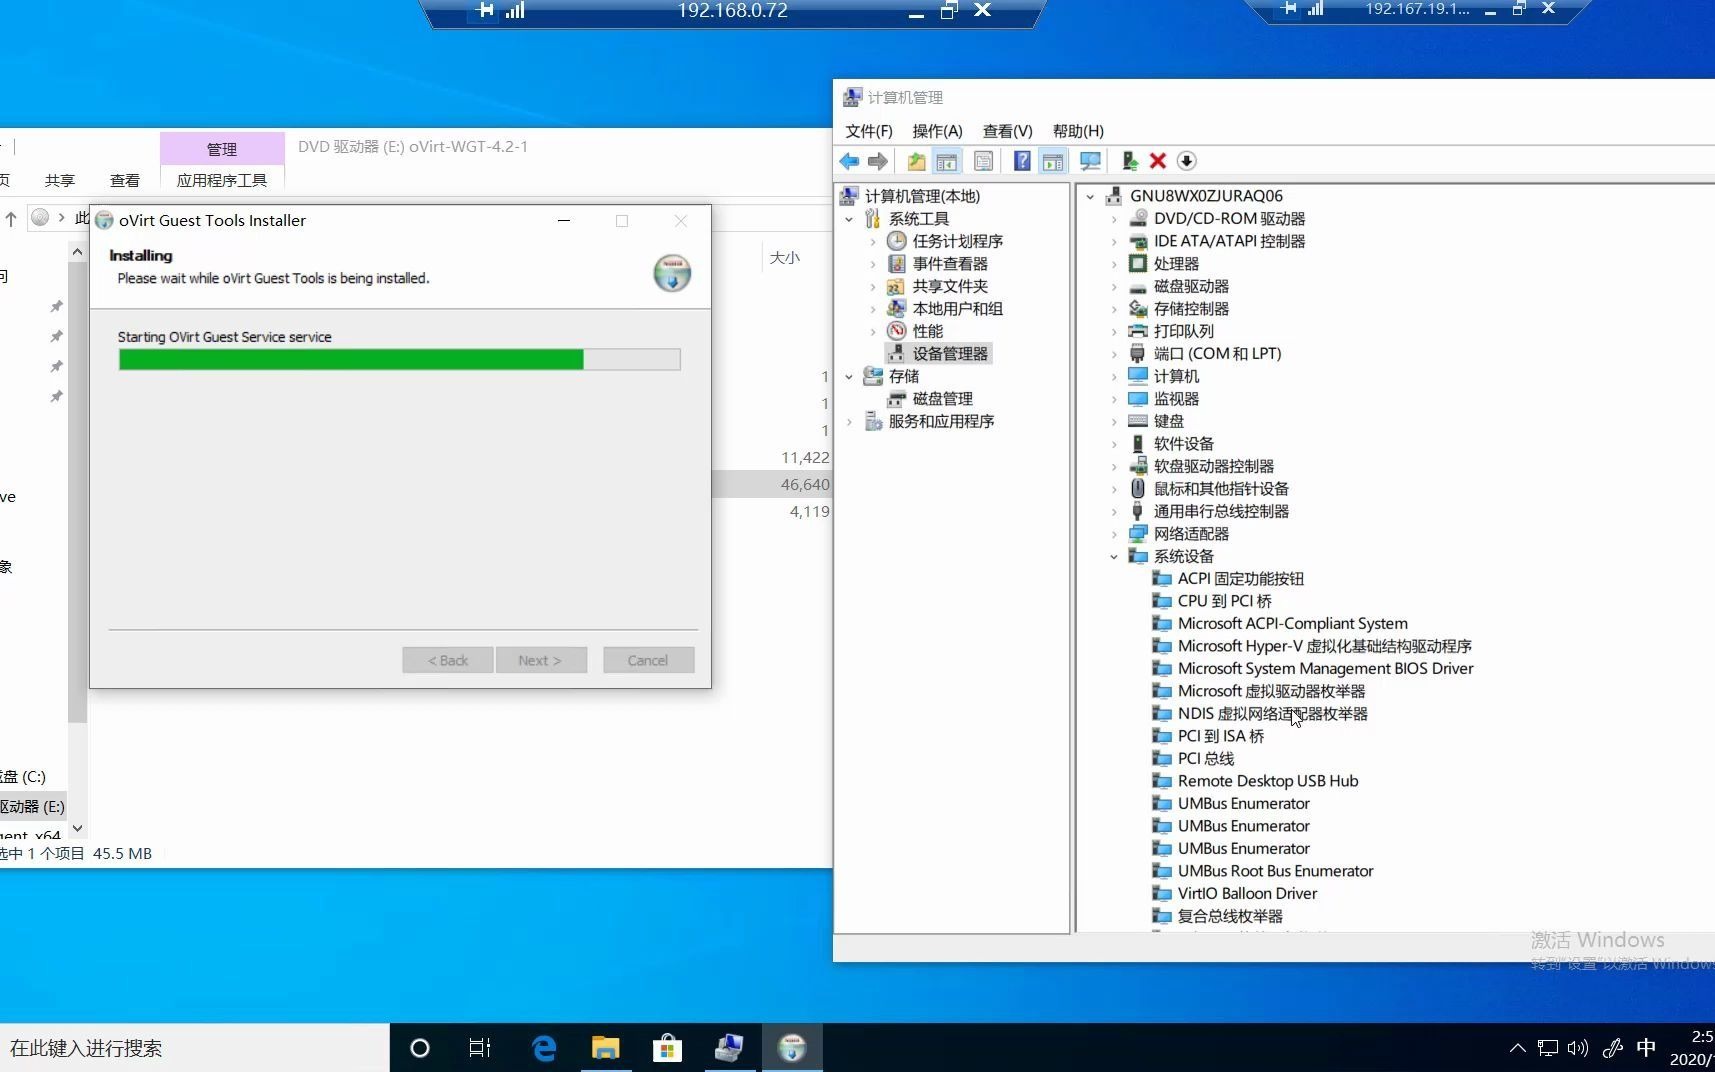This screenshot has height=1072, width=1715.
Task: Open the Action (操作) menu
Action: click(937, 131)
